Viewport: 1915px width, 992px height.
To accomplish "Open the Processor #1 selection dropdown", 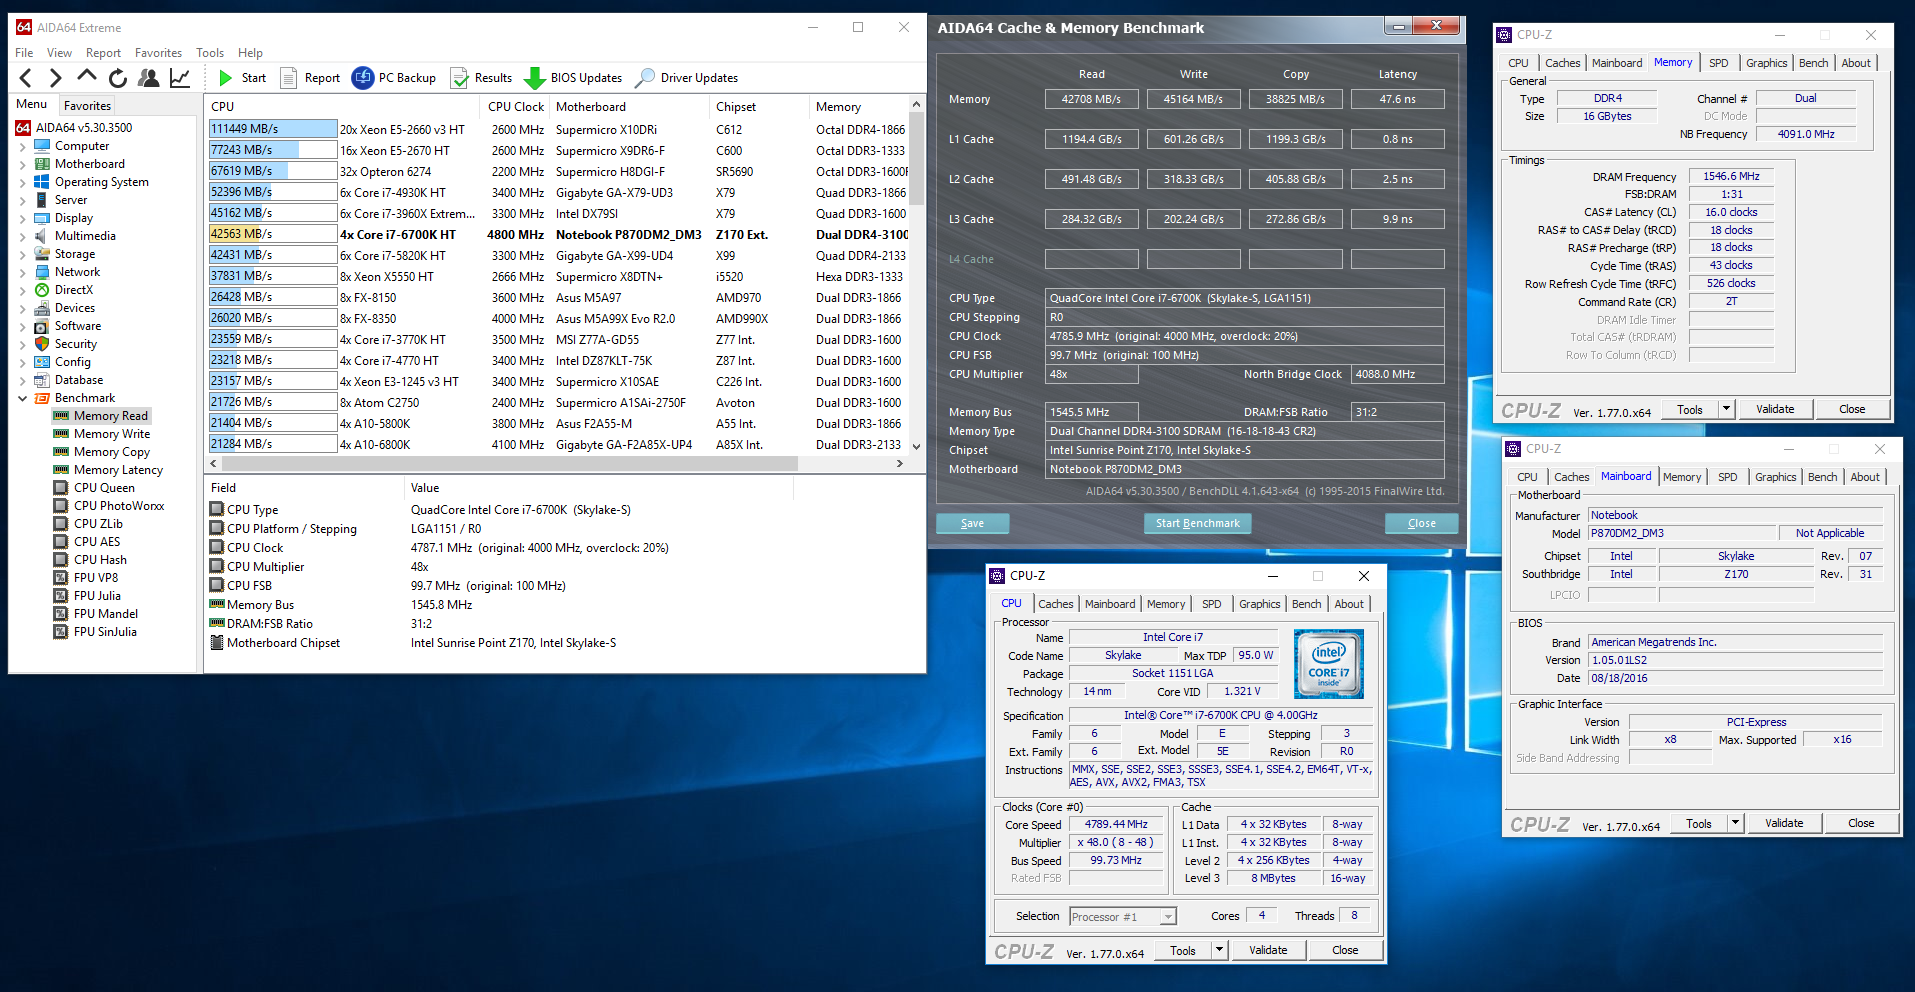I will [1166, 917].
